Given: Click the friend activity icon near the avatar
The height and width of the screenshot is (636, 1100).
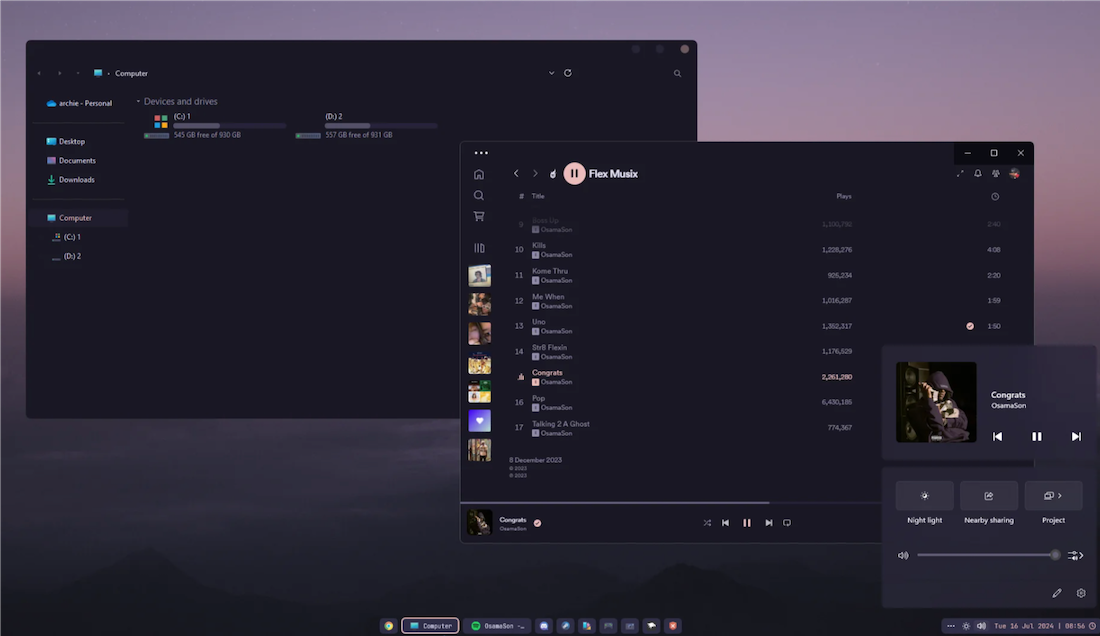Looking at the screenshot, I should click(x=995, y=173).
